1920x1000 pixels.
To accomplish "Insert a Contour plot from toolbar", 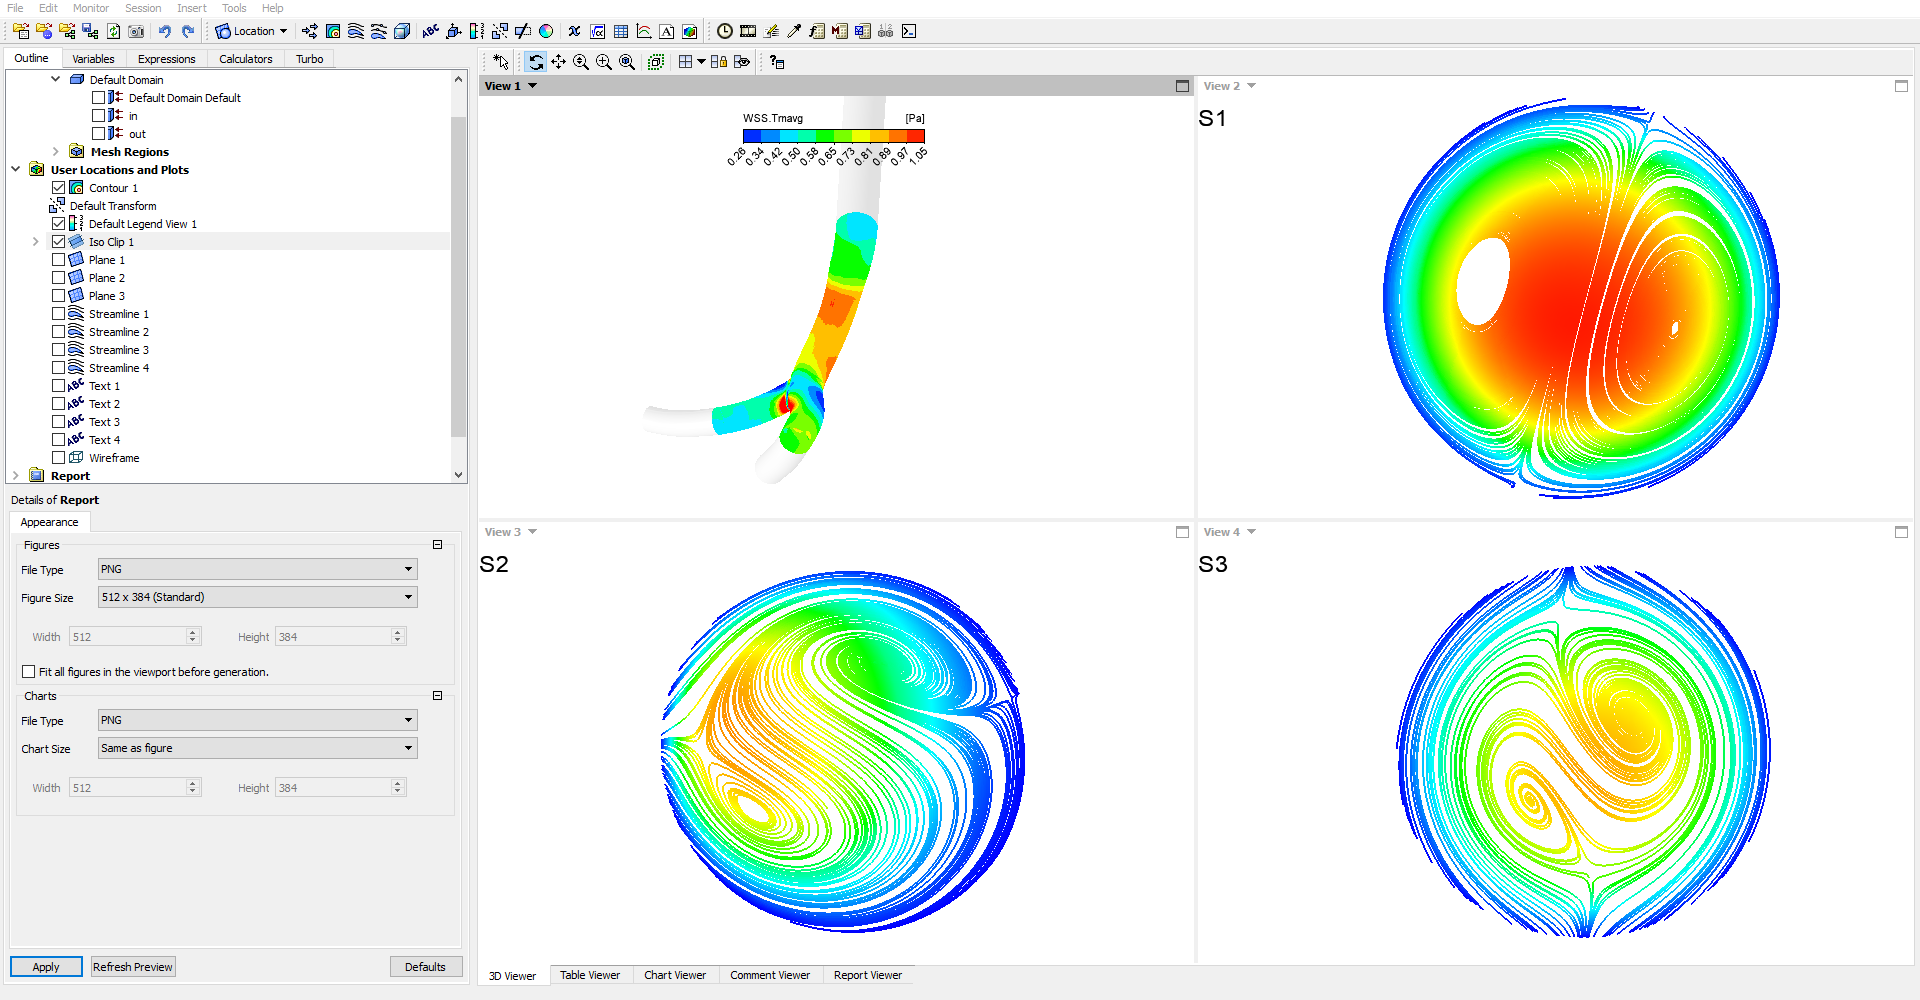I will (333, 31).
